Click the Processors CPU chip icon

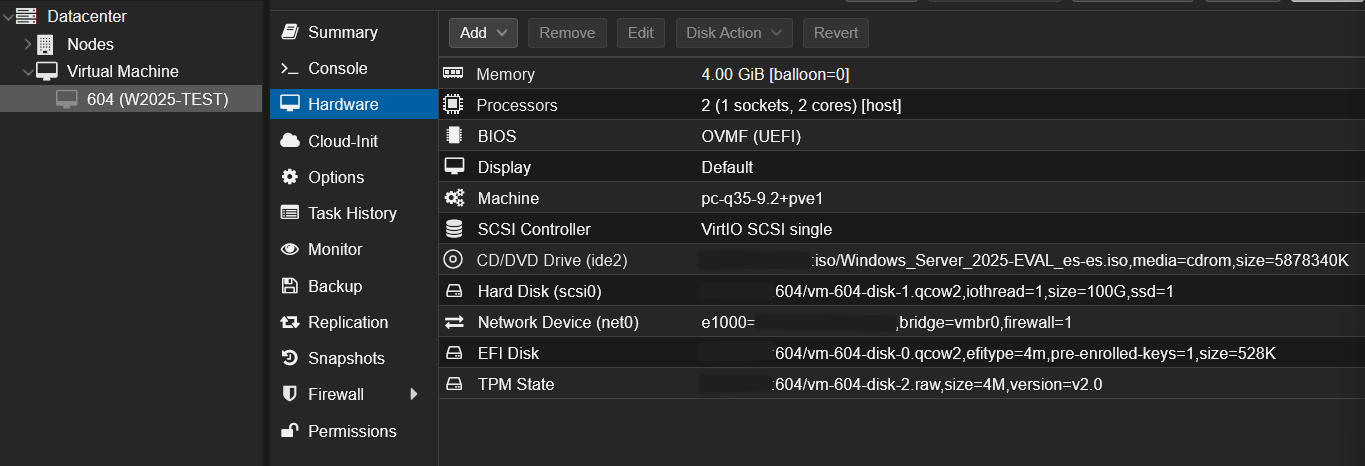pyautogui.click(x=453, y=105)
